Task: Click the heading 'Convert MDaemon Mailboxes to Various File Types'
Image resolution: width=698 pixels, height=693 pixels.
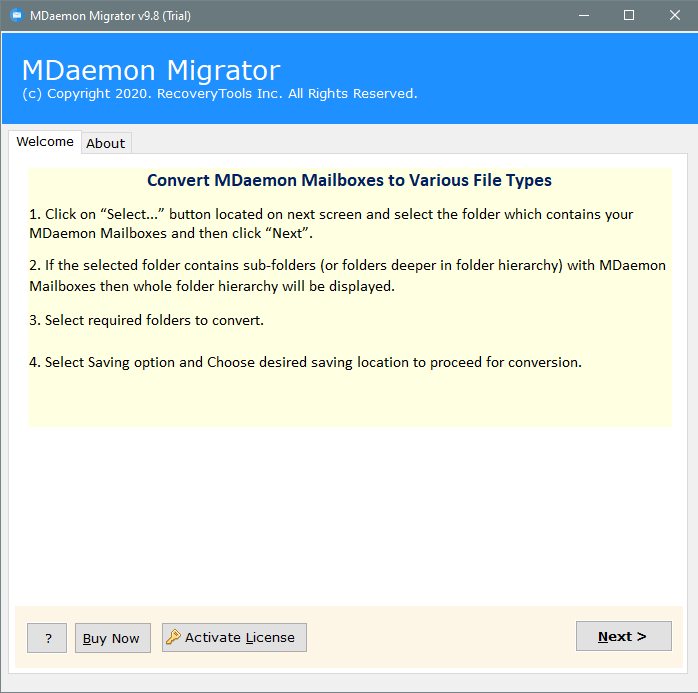Action: pos(349,180)
